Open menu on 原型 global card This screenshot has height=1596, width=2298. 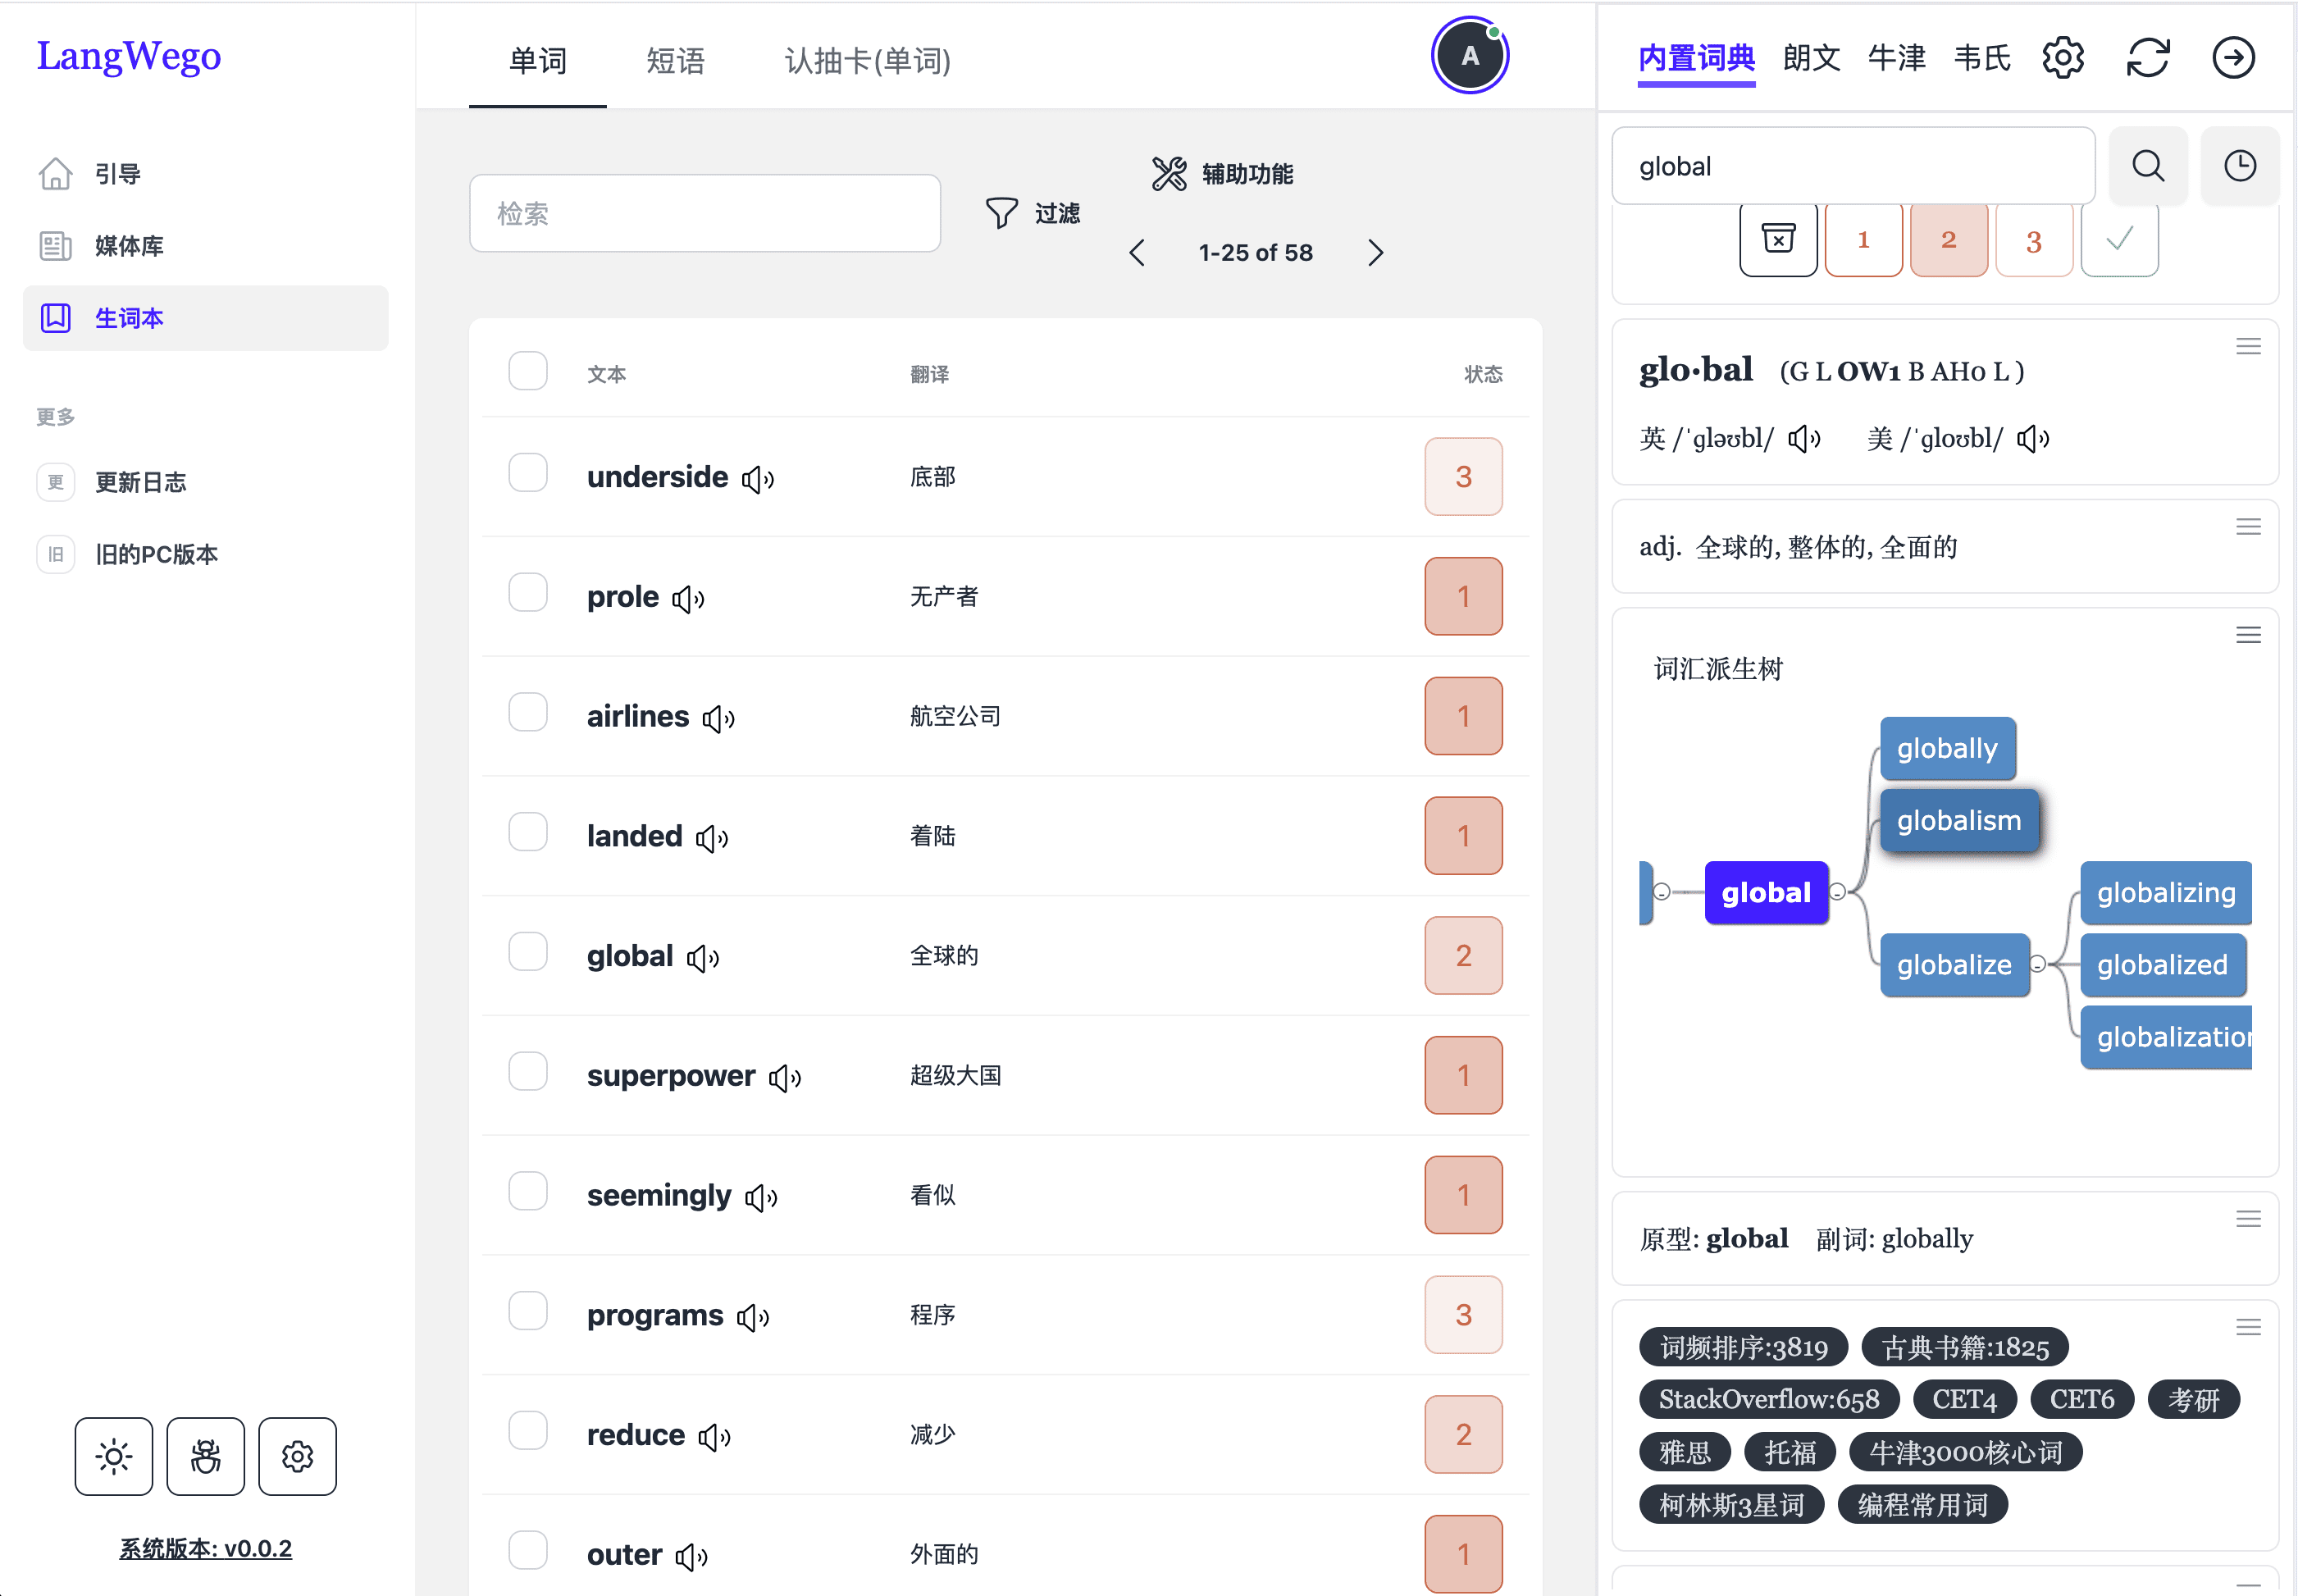pyautogui.click(x=2248, y=1219)
